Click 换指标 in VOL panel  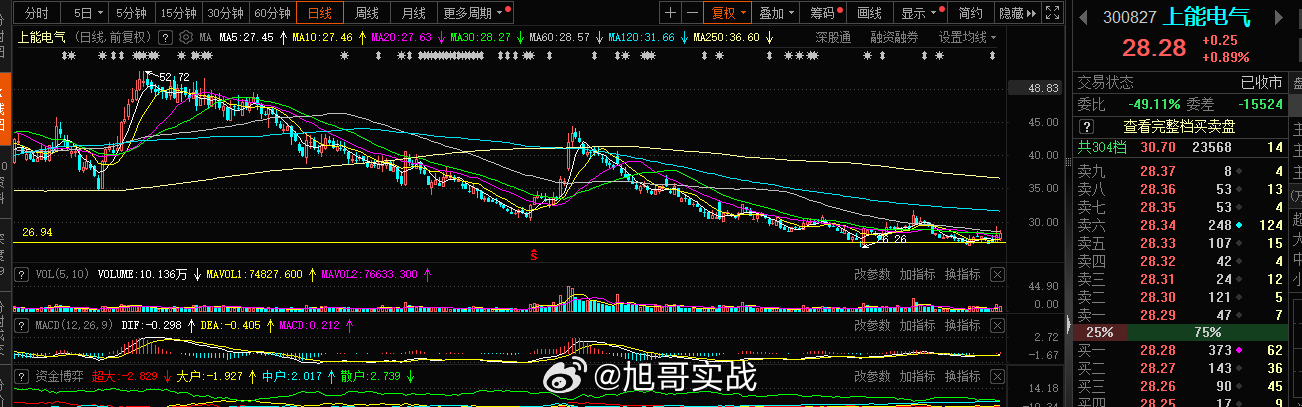962,272
